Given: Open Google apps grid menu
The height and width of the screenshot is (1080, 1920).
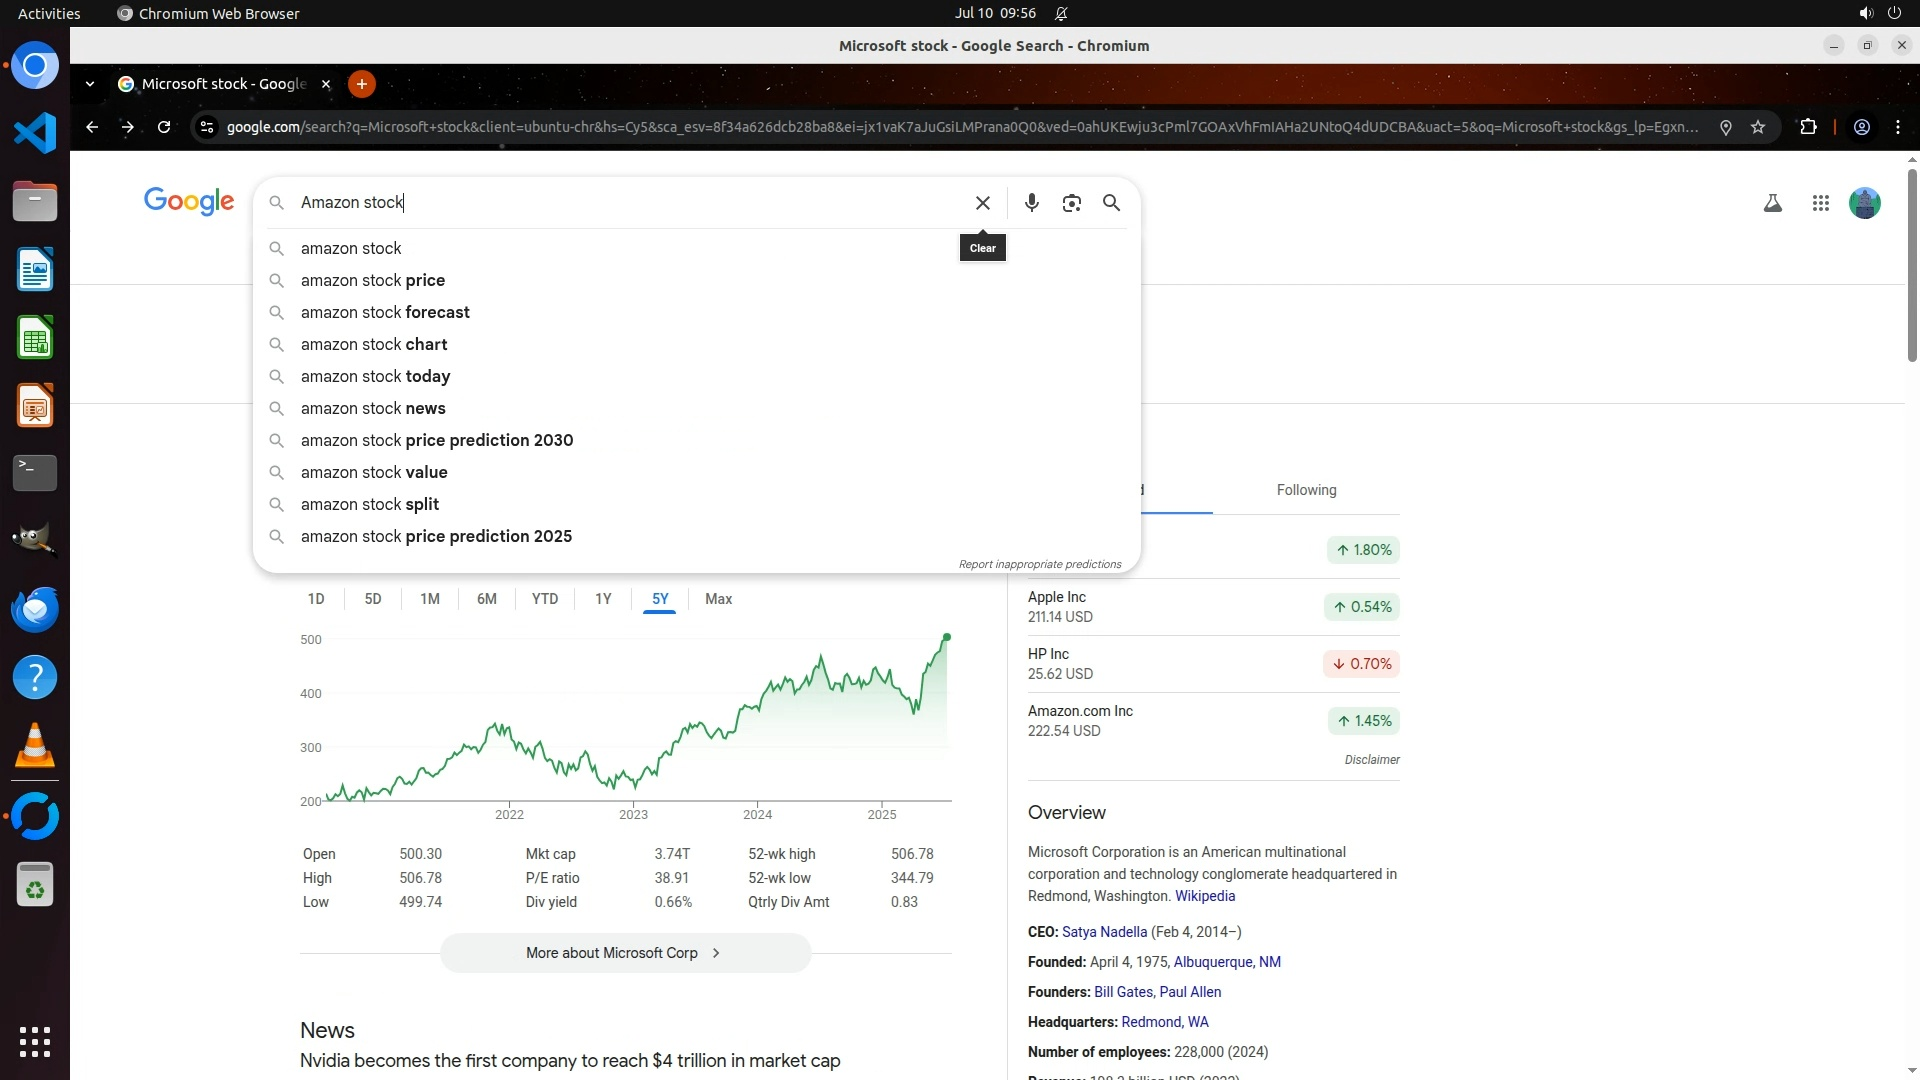Looking at the screenshot, I should click(1820, 203).
